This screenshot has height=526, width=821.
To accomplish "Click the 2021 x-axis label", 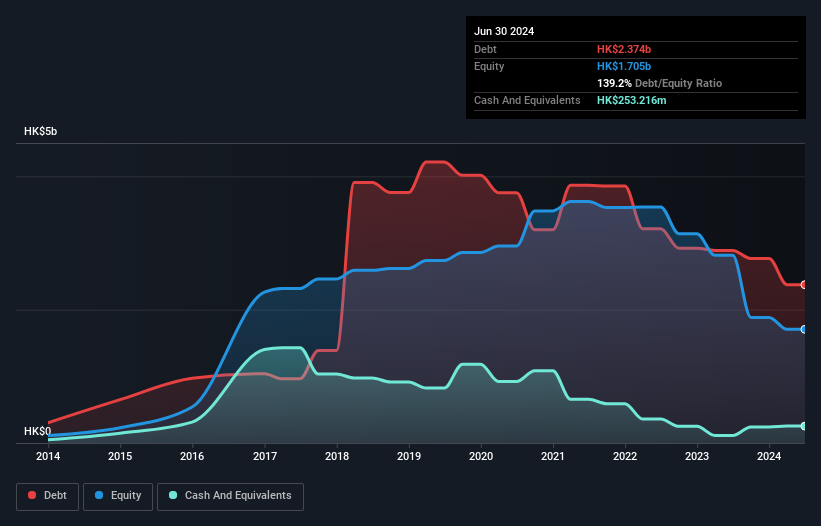I will (x=553, y=456).
